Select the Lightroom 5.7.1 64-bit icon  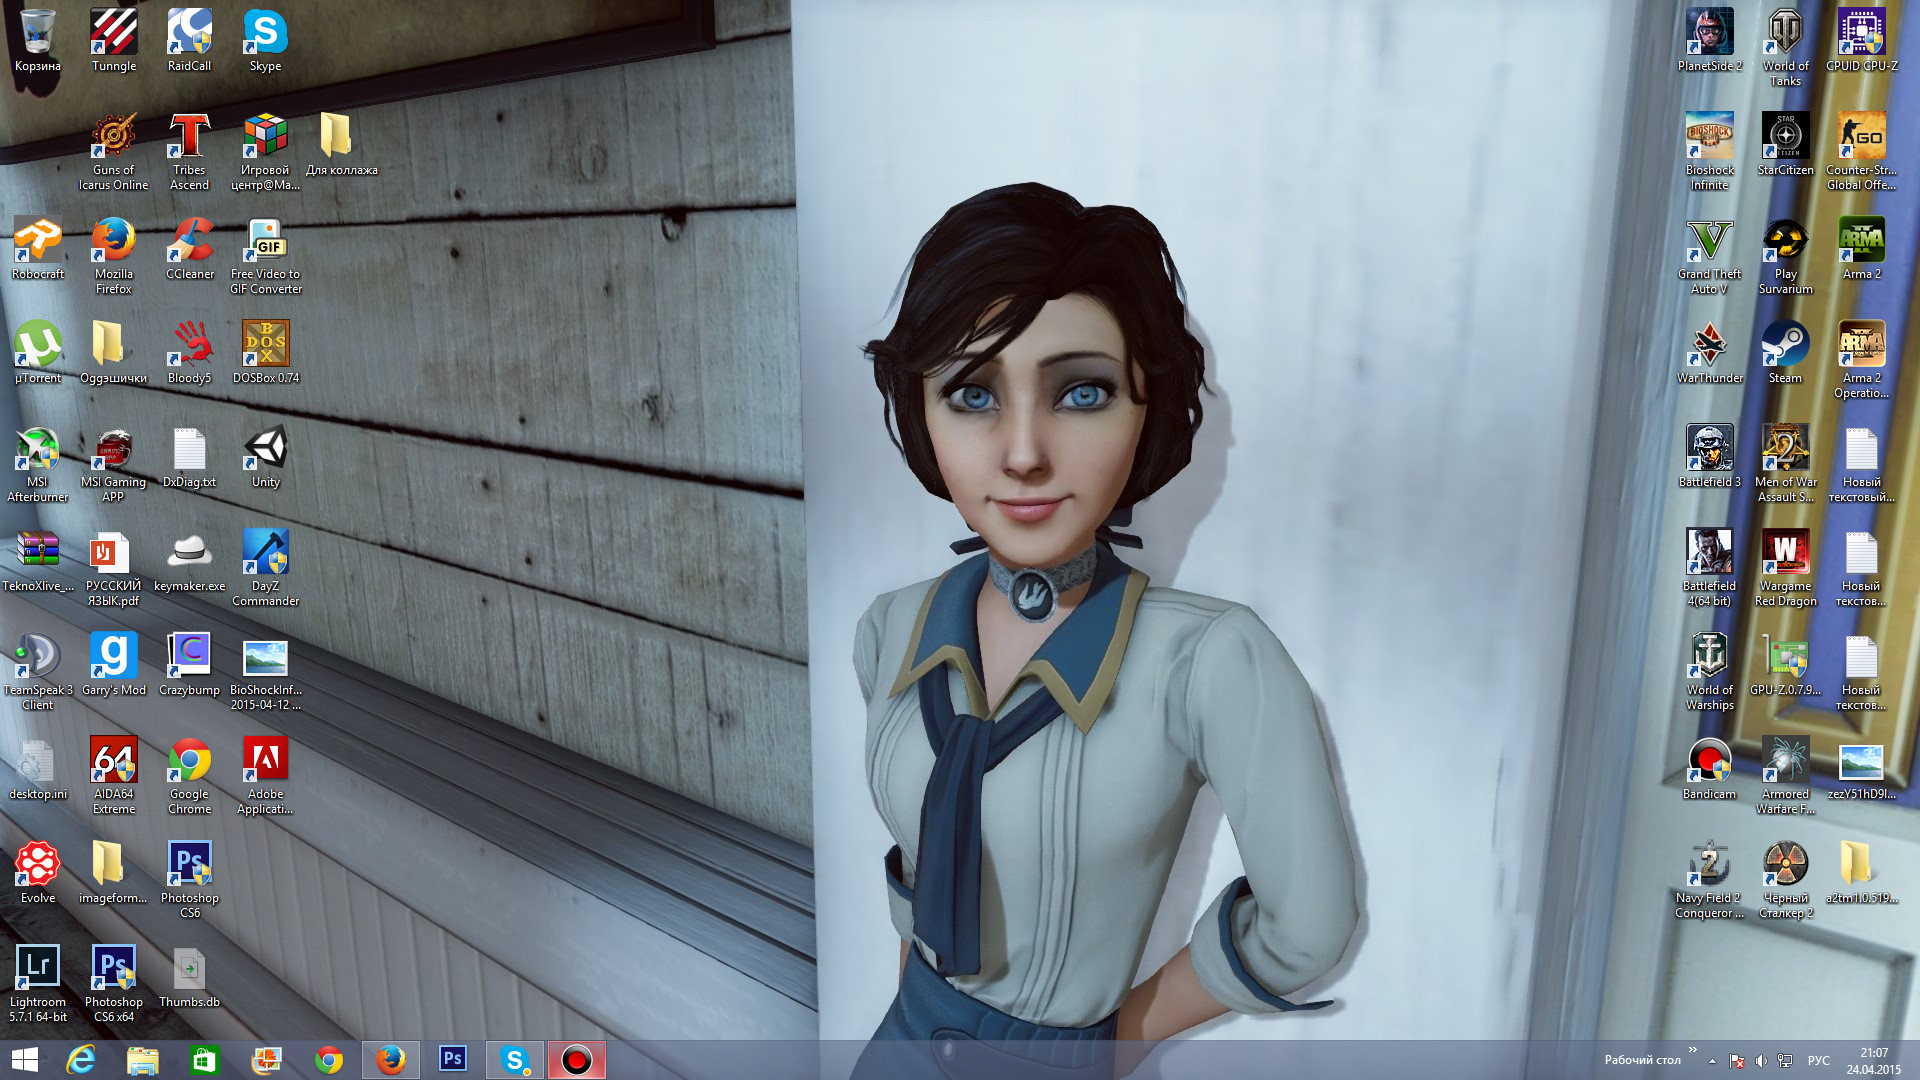38,983
